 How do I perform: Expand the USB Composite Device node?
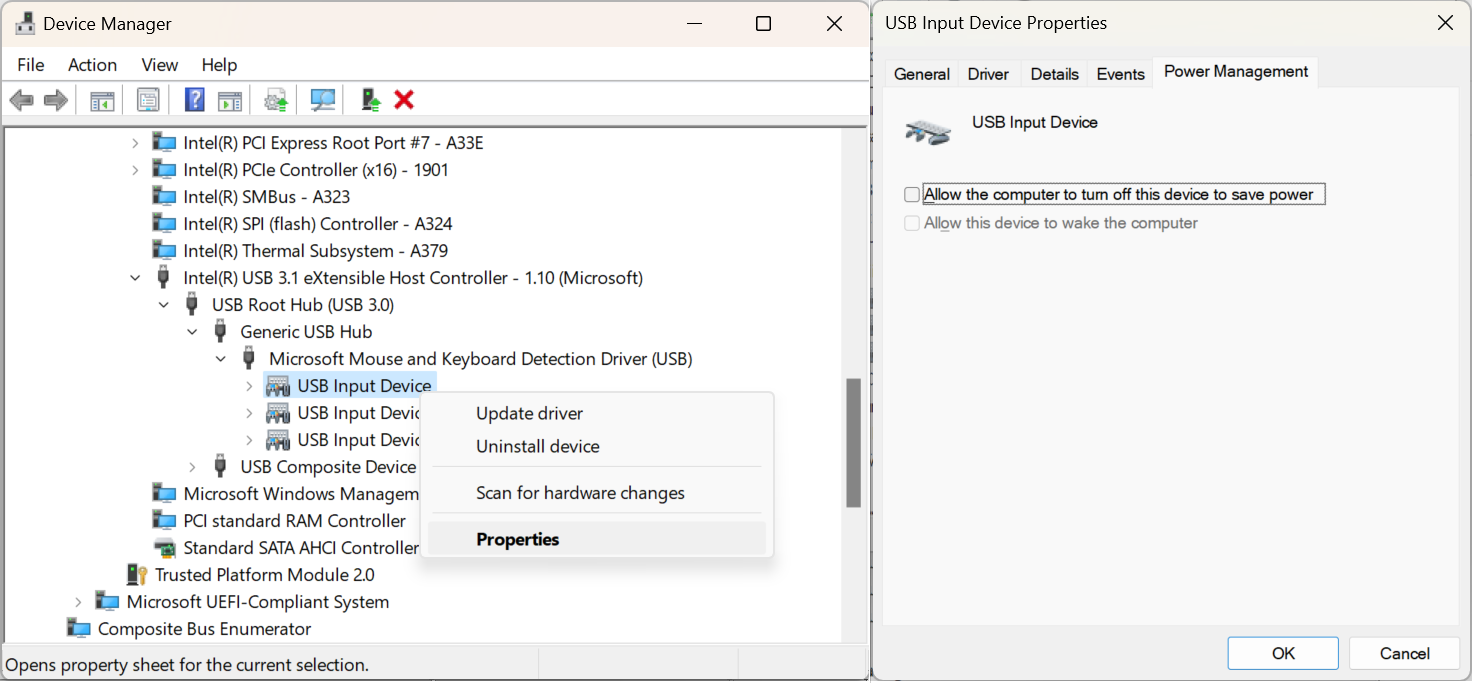tap(193, 467)
